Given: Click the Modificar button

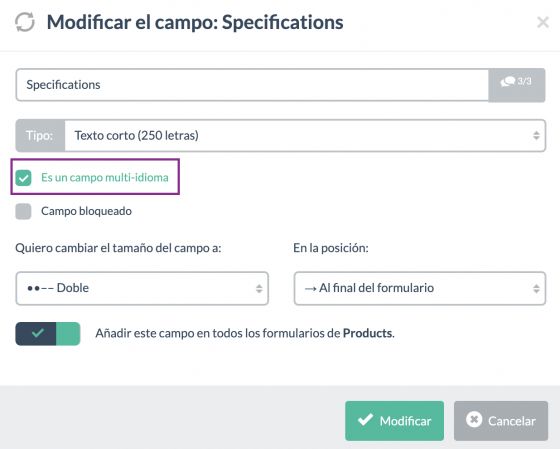Looking at the screenshot, I should point(394,420).
